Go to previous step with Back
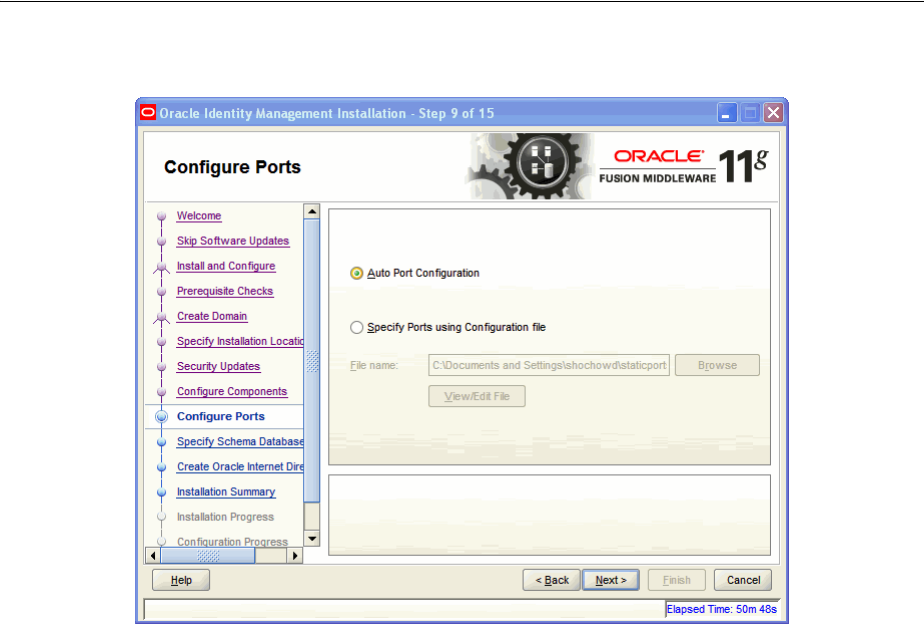 [552, 580]
